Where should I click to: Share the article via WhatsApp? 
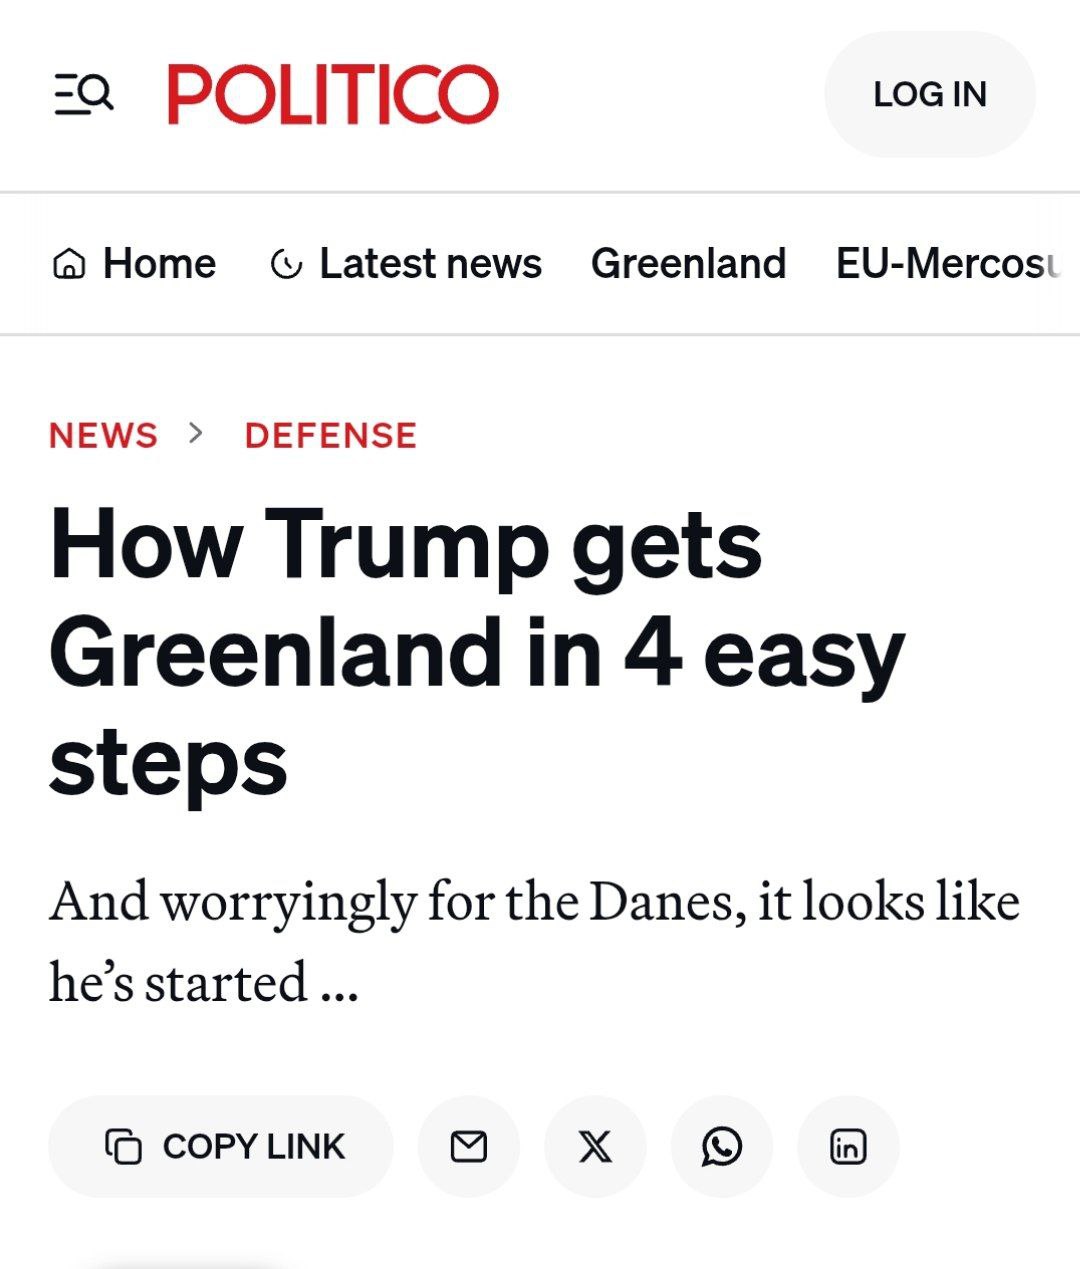[722, 1146]
